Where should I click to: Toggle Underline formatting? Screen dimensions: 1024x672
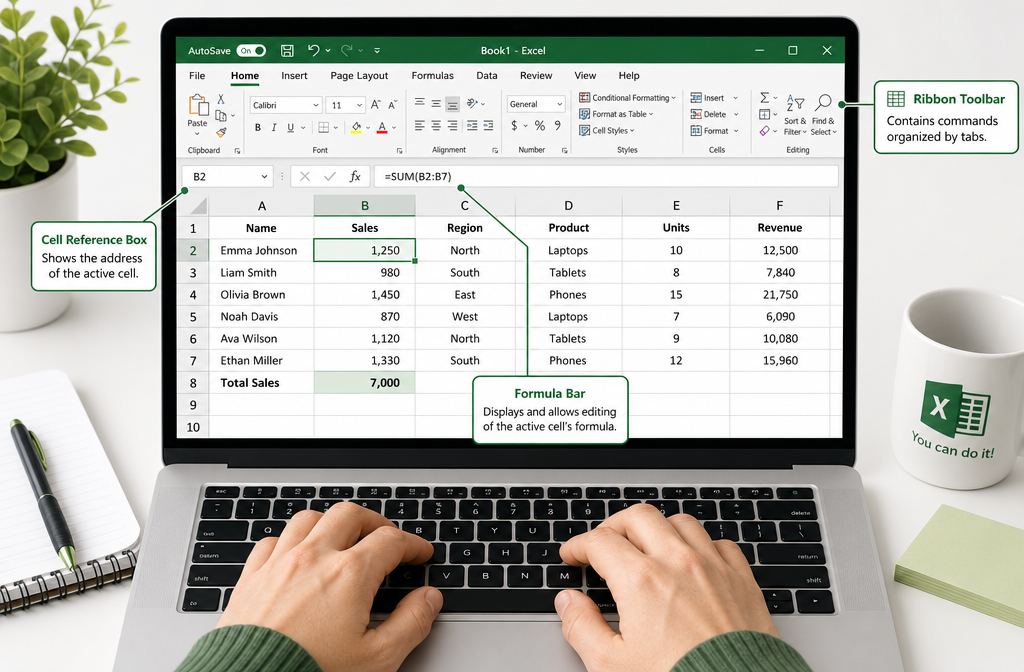(x=291, y=127)
